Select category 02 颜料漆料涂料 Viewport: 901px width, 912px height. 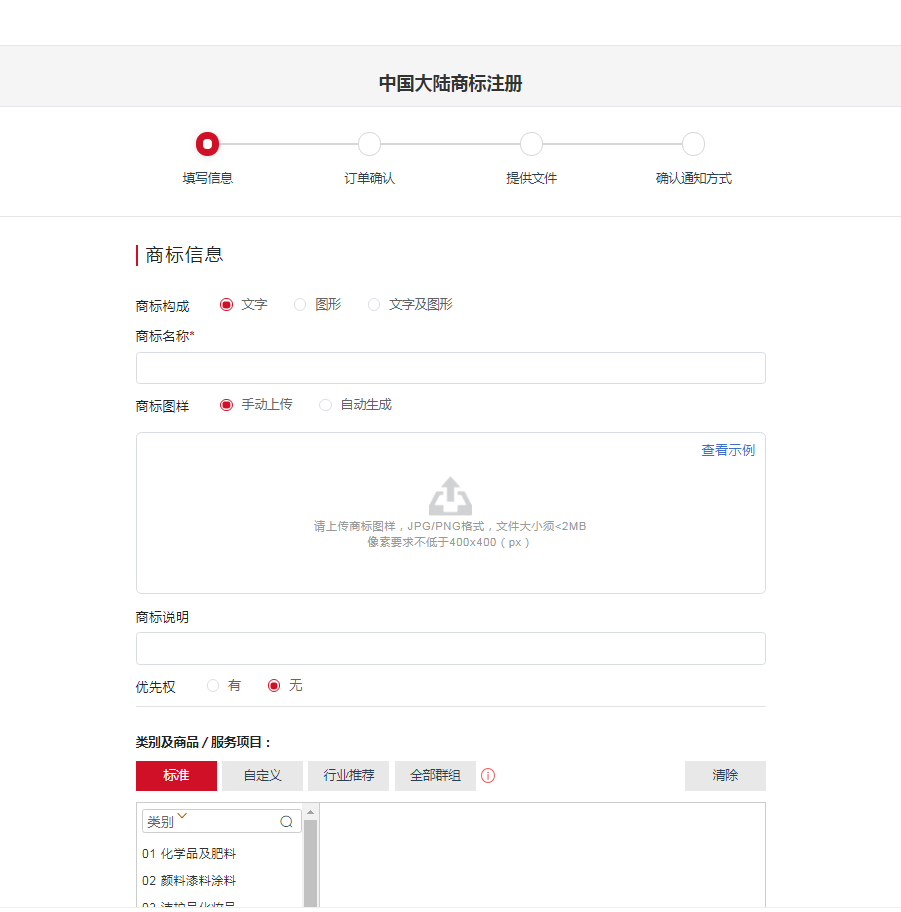pyautogui.click(x=189, y=881)
